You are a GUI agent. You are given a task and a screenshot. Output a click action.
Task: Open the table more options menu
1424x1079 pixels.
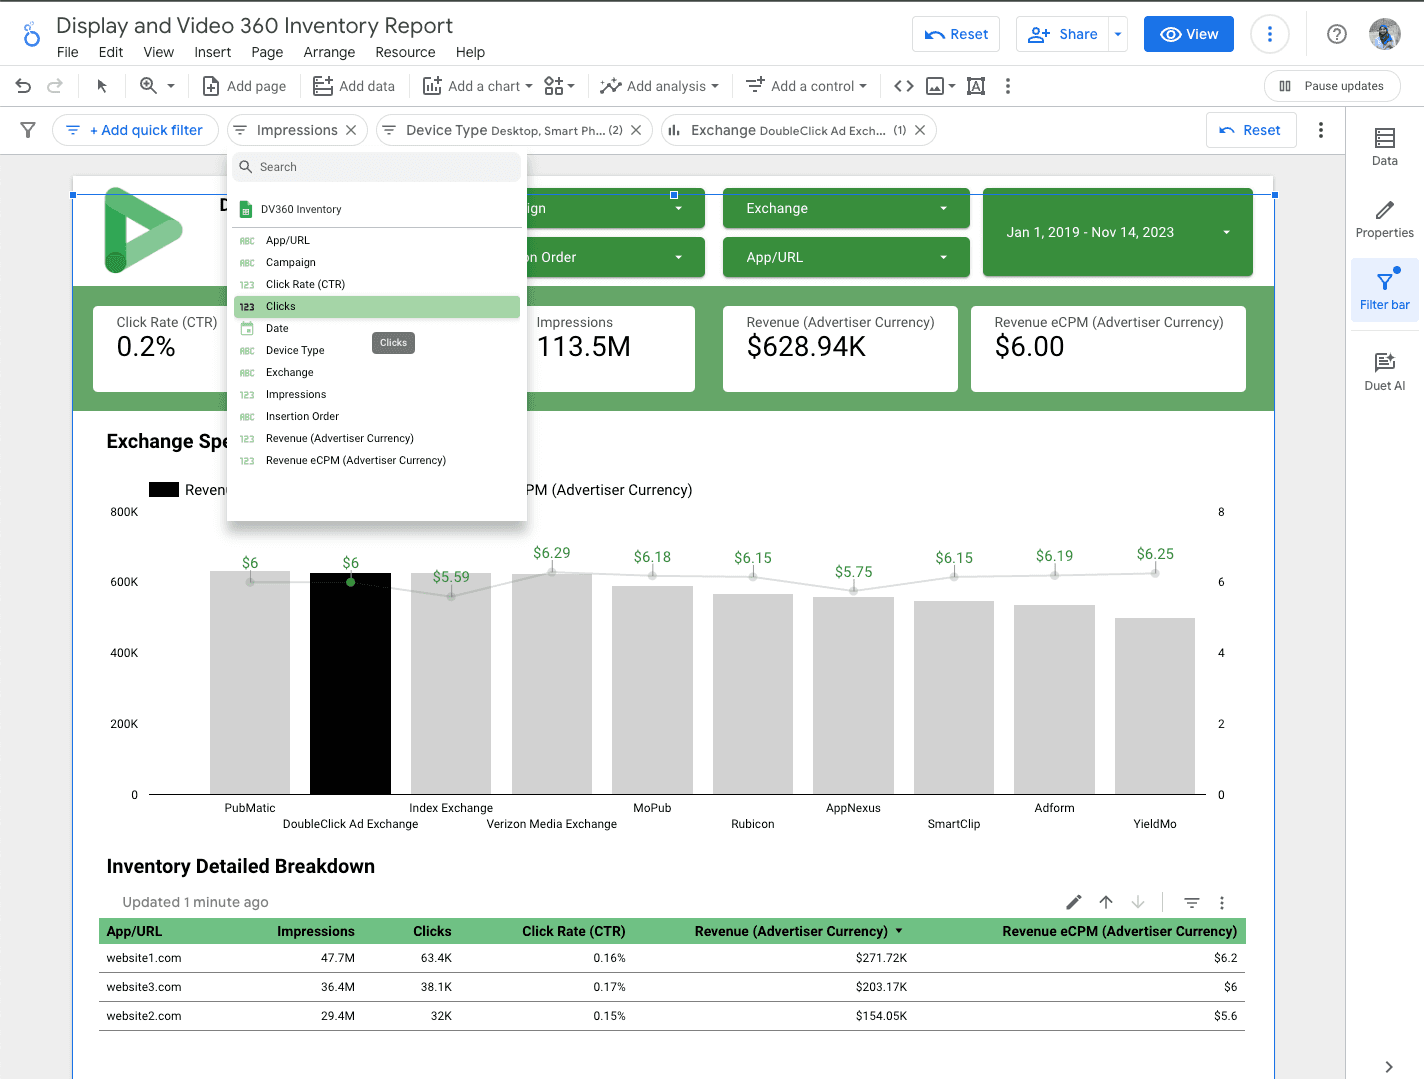click(1222, 902)
